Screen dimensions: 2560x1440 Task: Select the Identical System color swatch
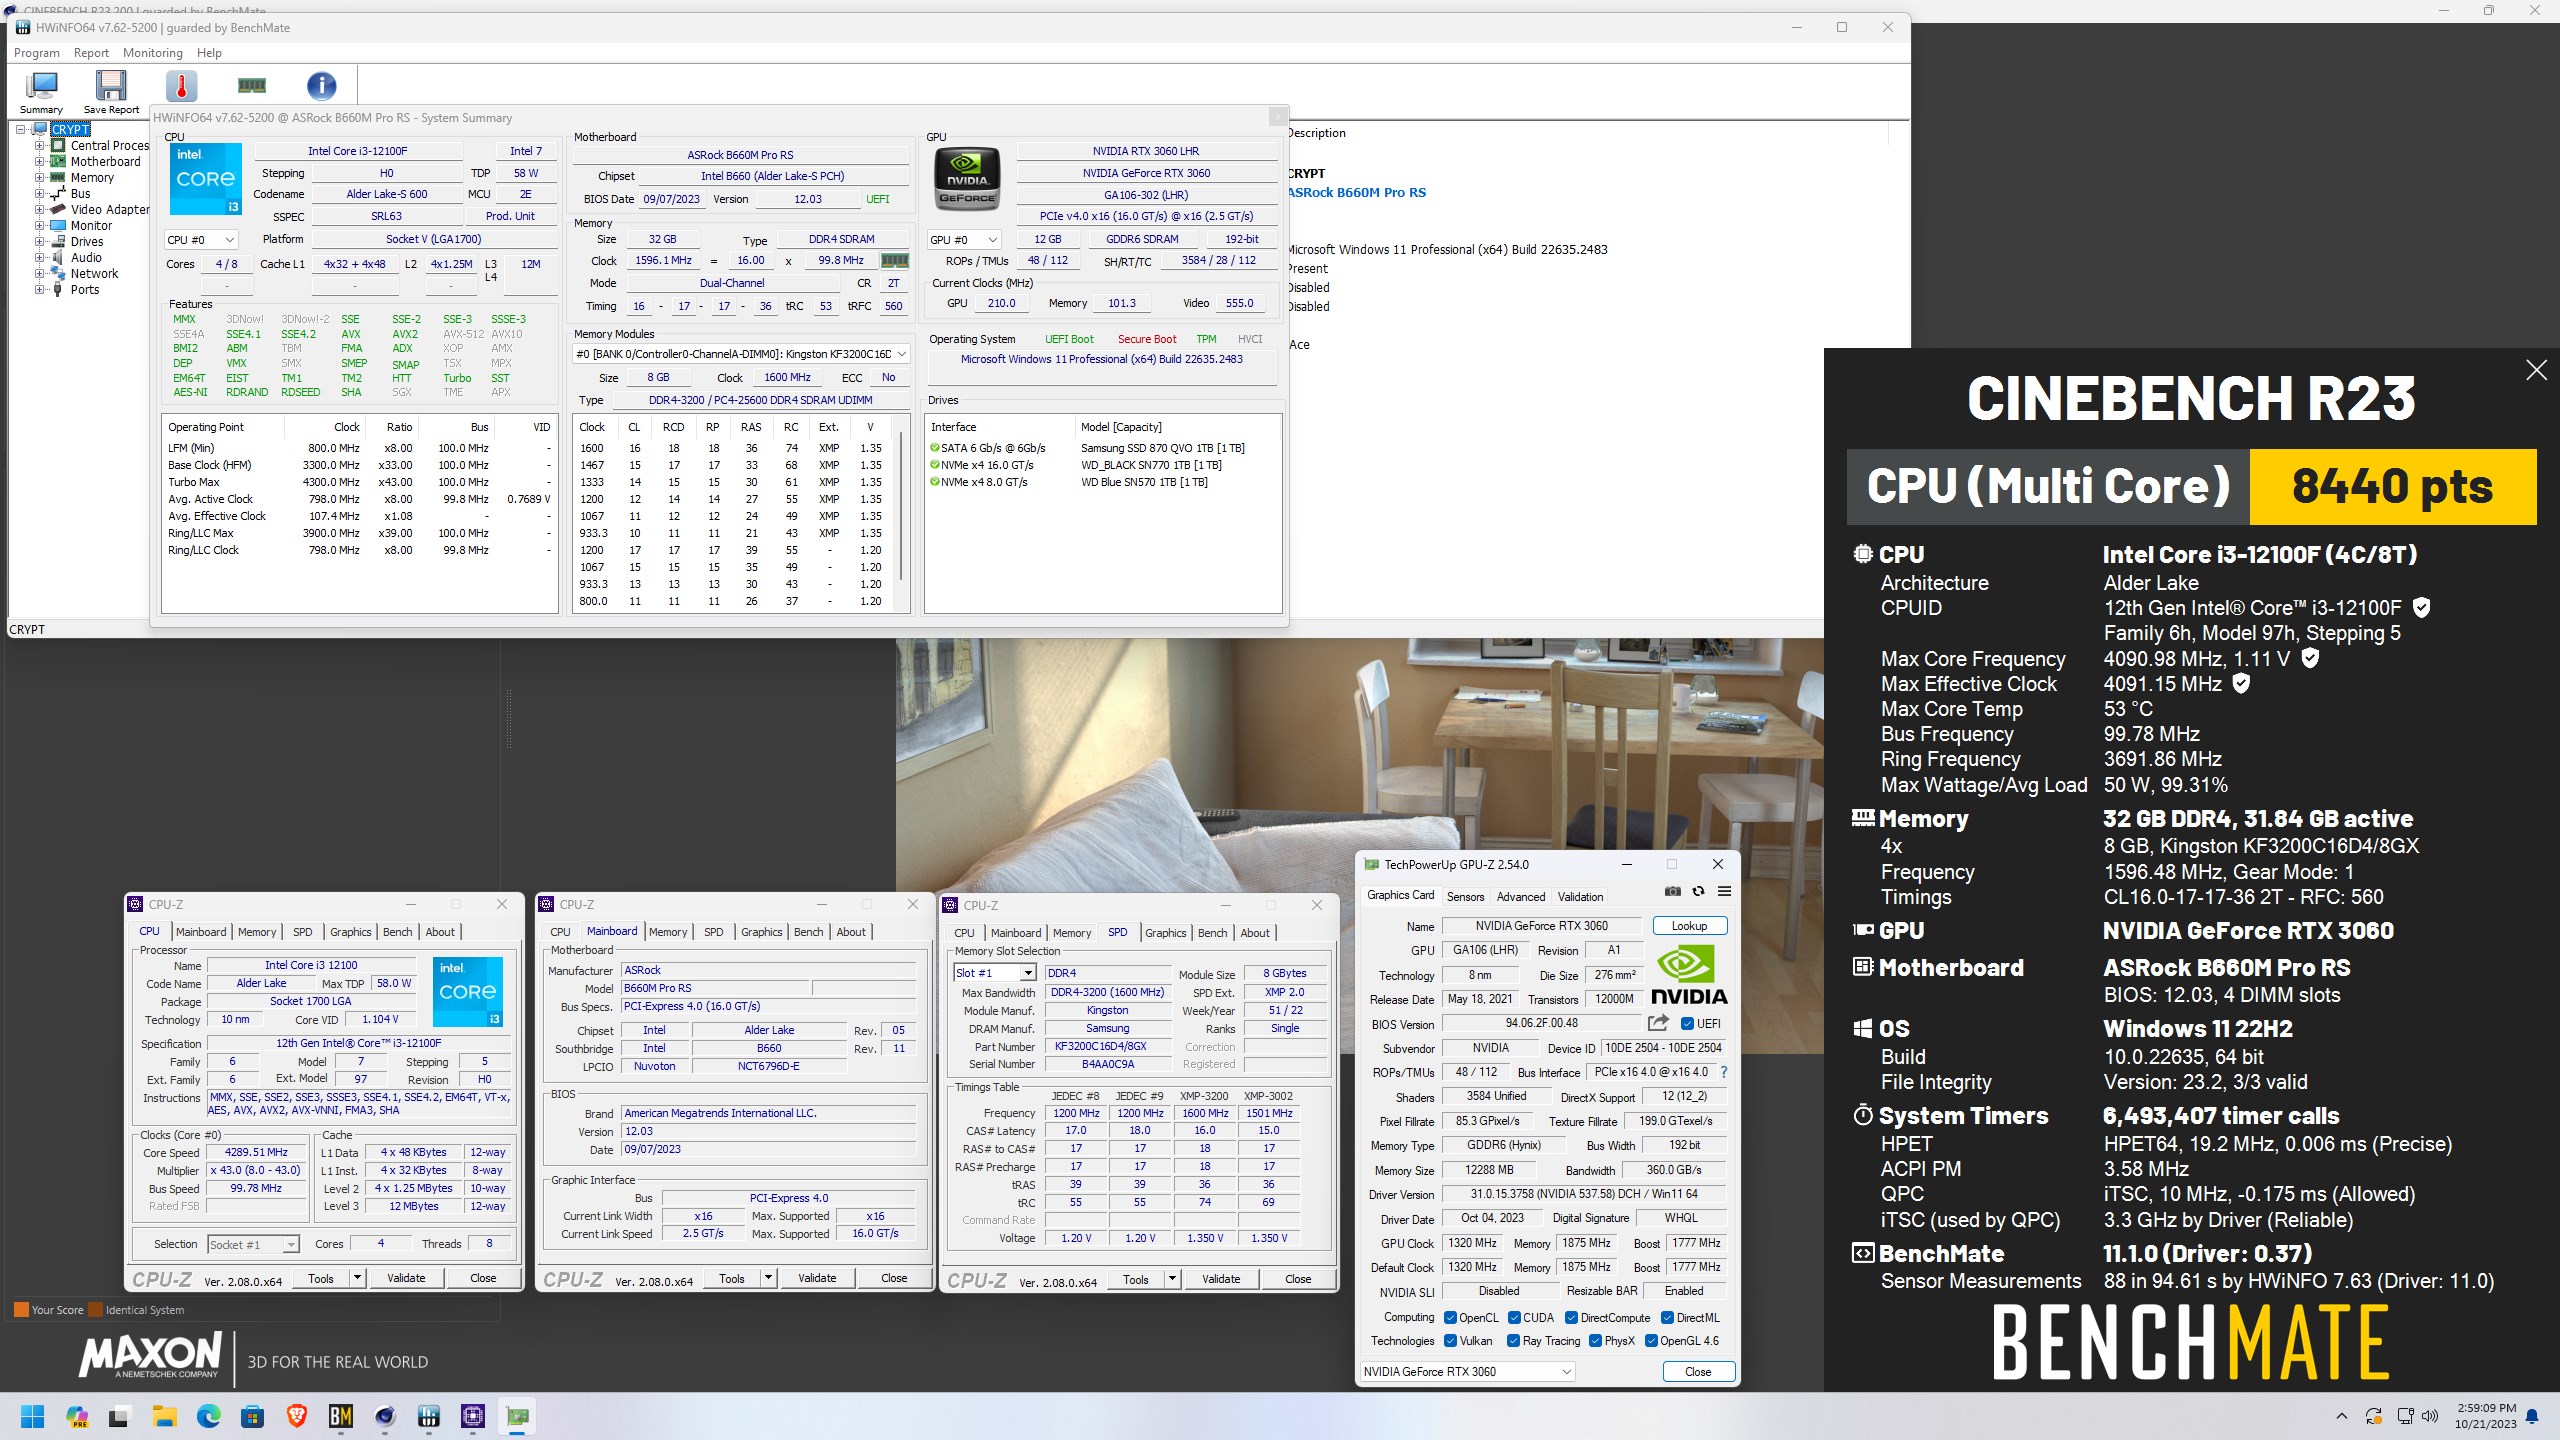pyautogui.click(x=96, y=1310)
